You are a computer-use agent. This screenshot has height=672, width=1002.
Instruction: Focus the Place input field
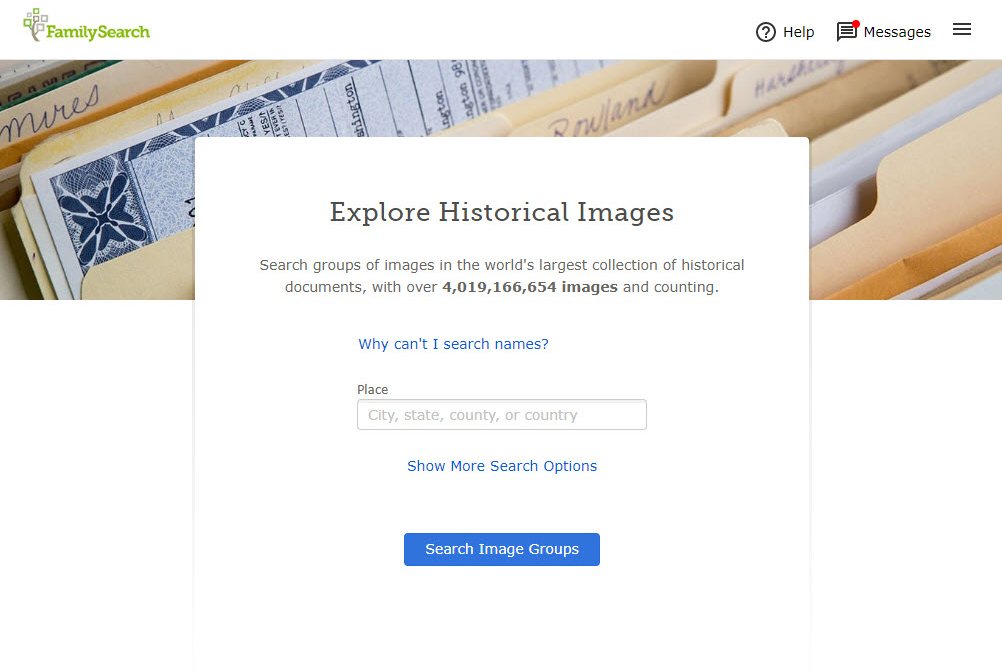coord(502,415)
